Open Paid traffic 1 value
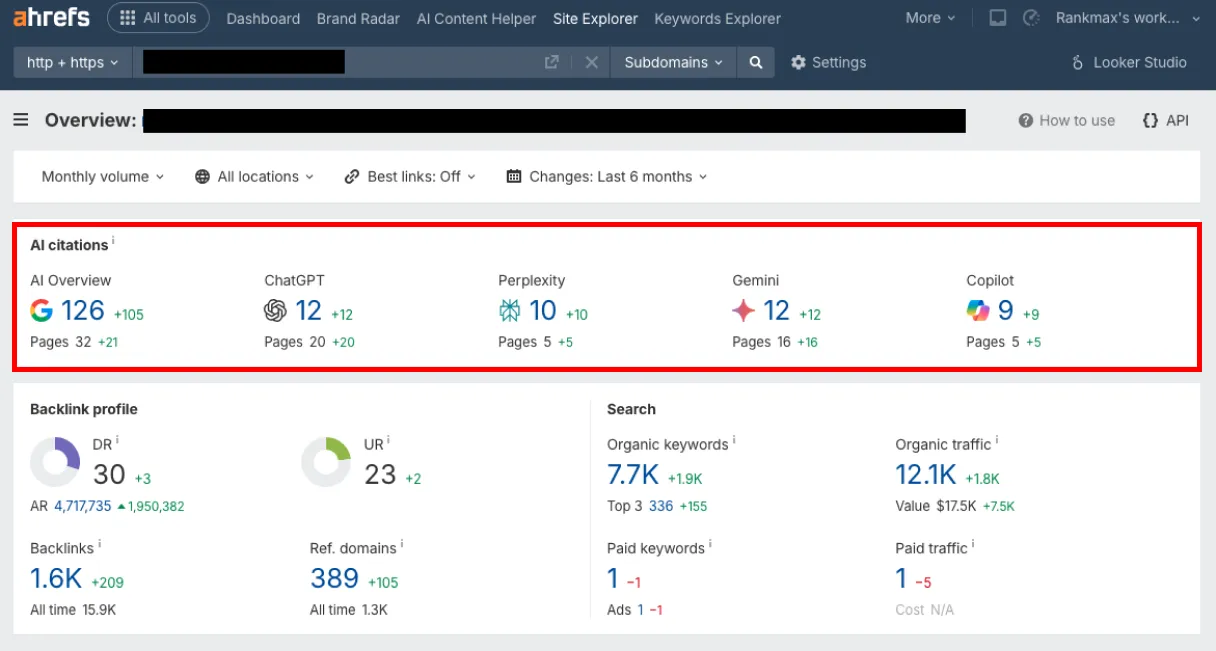Image resolution: width=1216 pixels, height=651 pixels. click(x=901, y=578)
